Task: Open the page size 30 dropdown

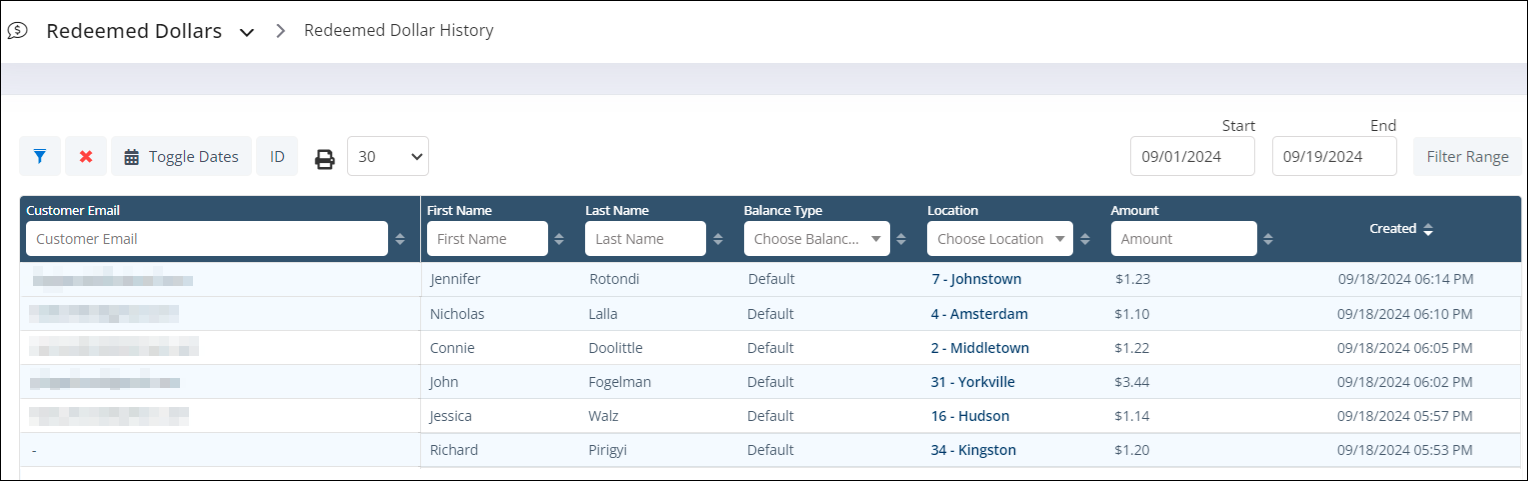Action: point(388,157)
